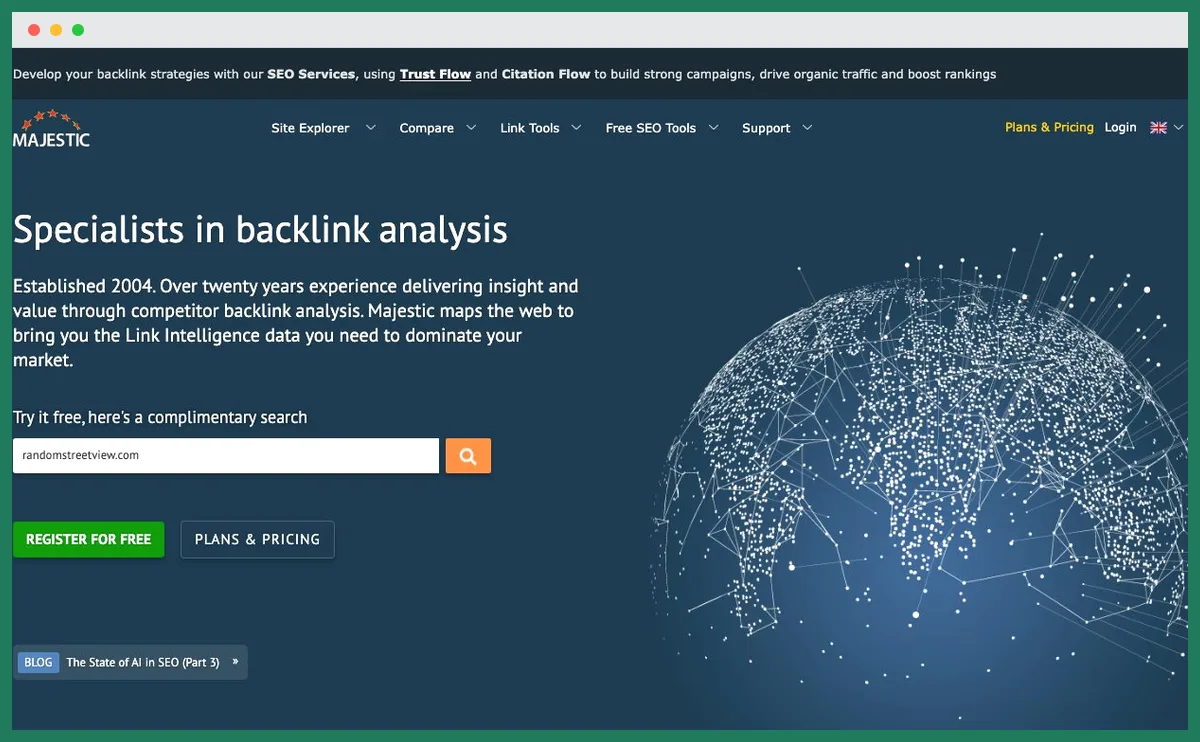Click the SEO Services text in the banner

311,74
